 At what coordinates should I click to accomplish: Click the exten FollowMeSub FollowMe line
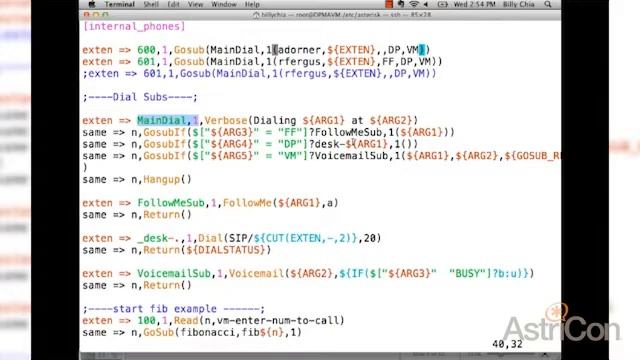click(210, 203)
